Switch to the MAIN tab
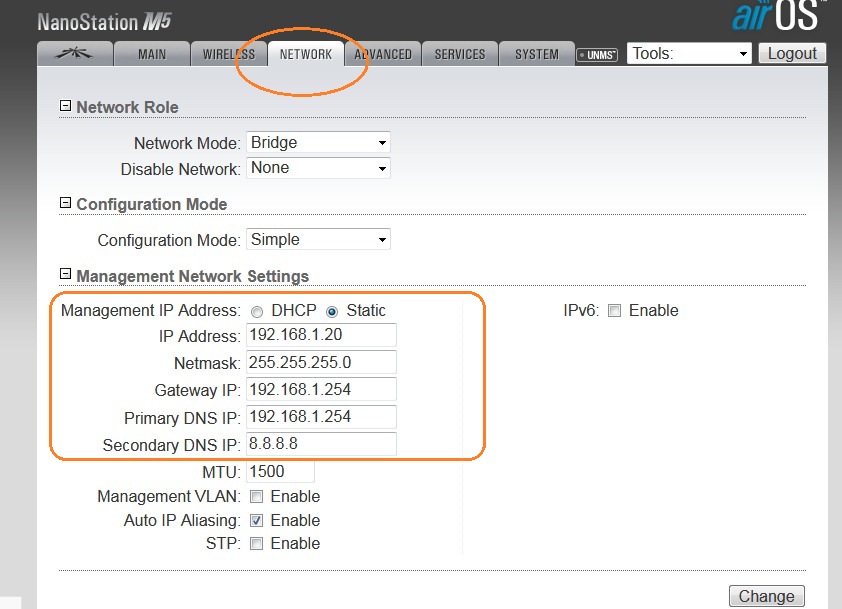 coord(152,54)
